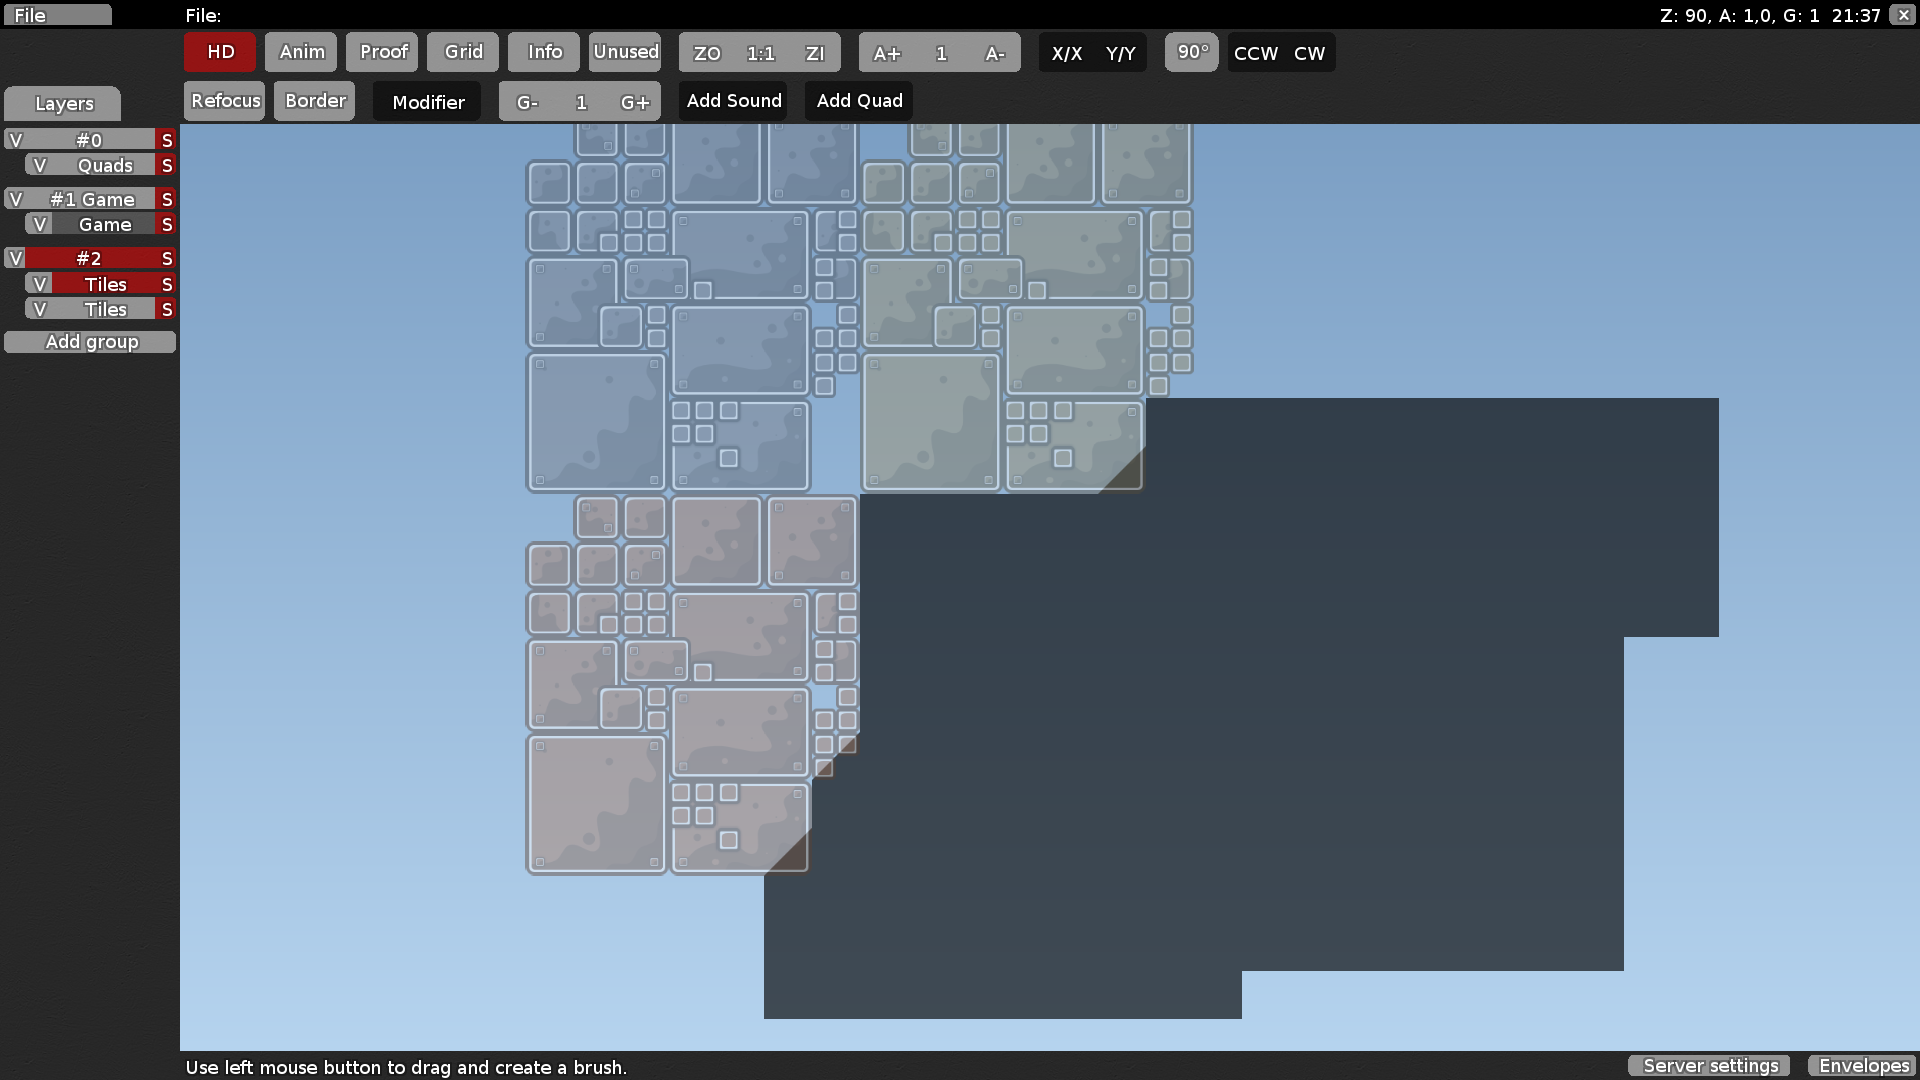Increase animation speed with A+
Viewport: 1920px width, 1080px height.
886,53
